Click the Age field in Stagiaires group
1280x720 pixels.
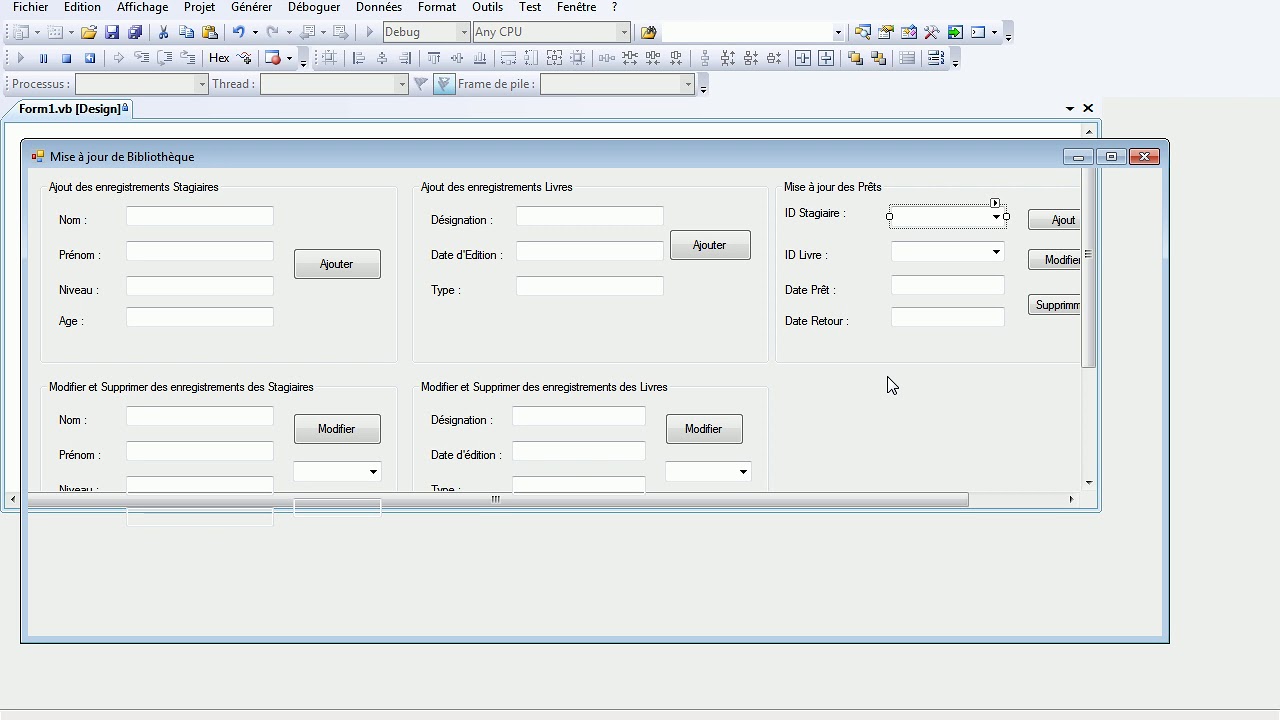(200, 317)
